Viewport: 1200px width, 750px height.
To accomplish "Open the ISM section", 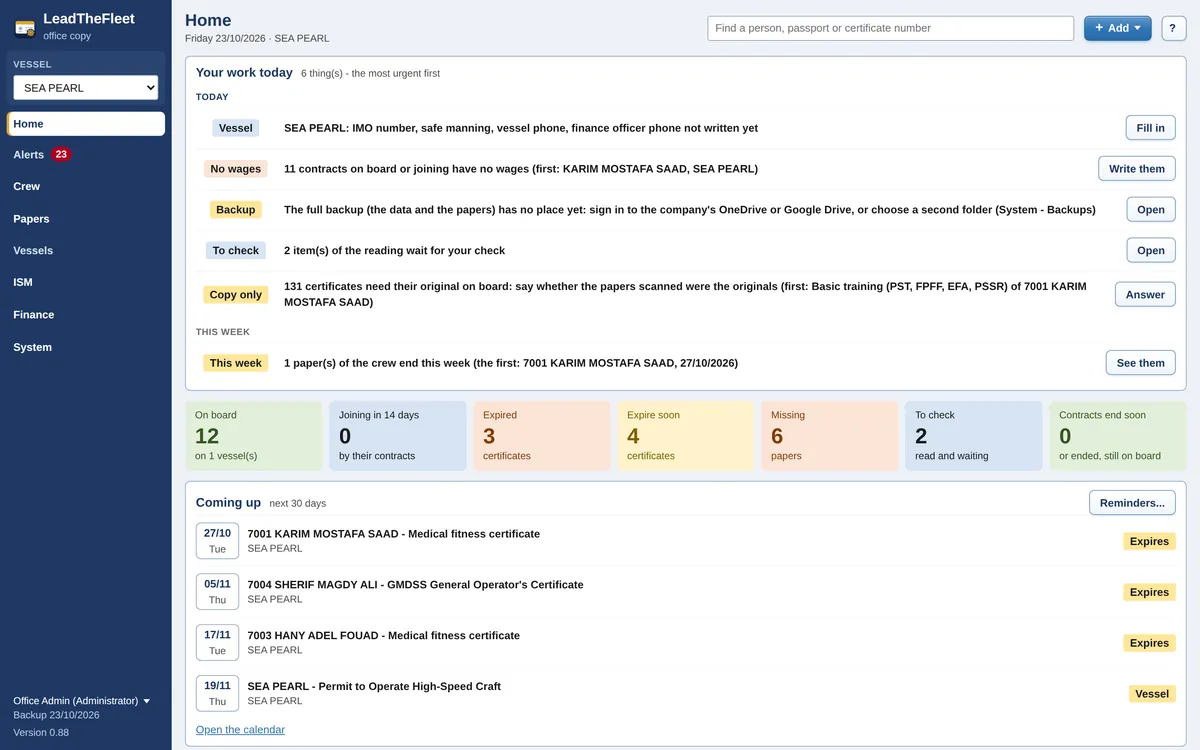I will (x=86, y=283).
